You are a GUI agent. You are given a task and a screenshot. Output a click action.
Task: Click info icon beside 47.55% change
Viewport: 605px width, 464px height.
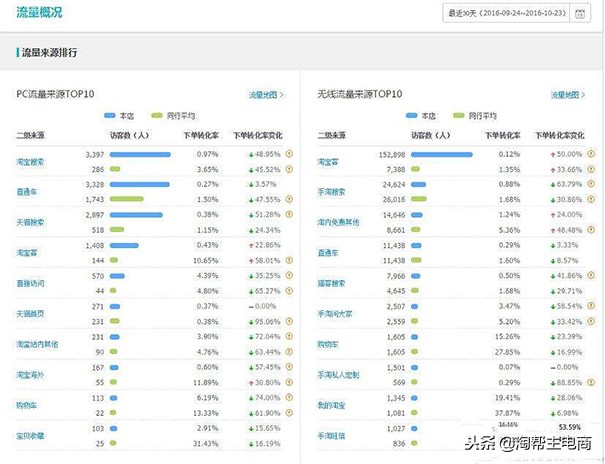(289, 199)
